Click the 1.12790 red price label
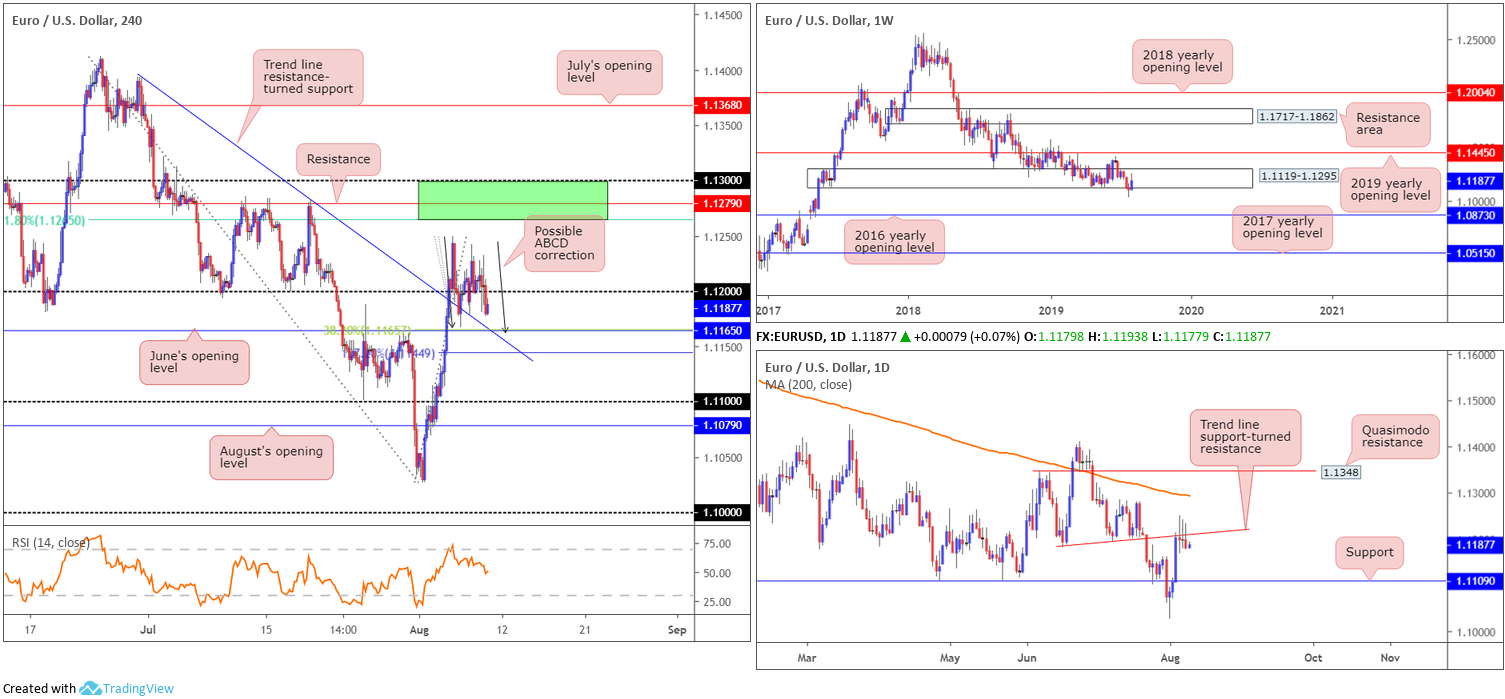Image resolution: width=1505 pixels, height=699 pixels. tap(721, 204)
